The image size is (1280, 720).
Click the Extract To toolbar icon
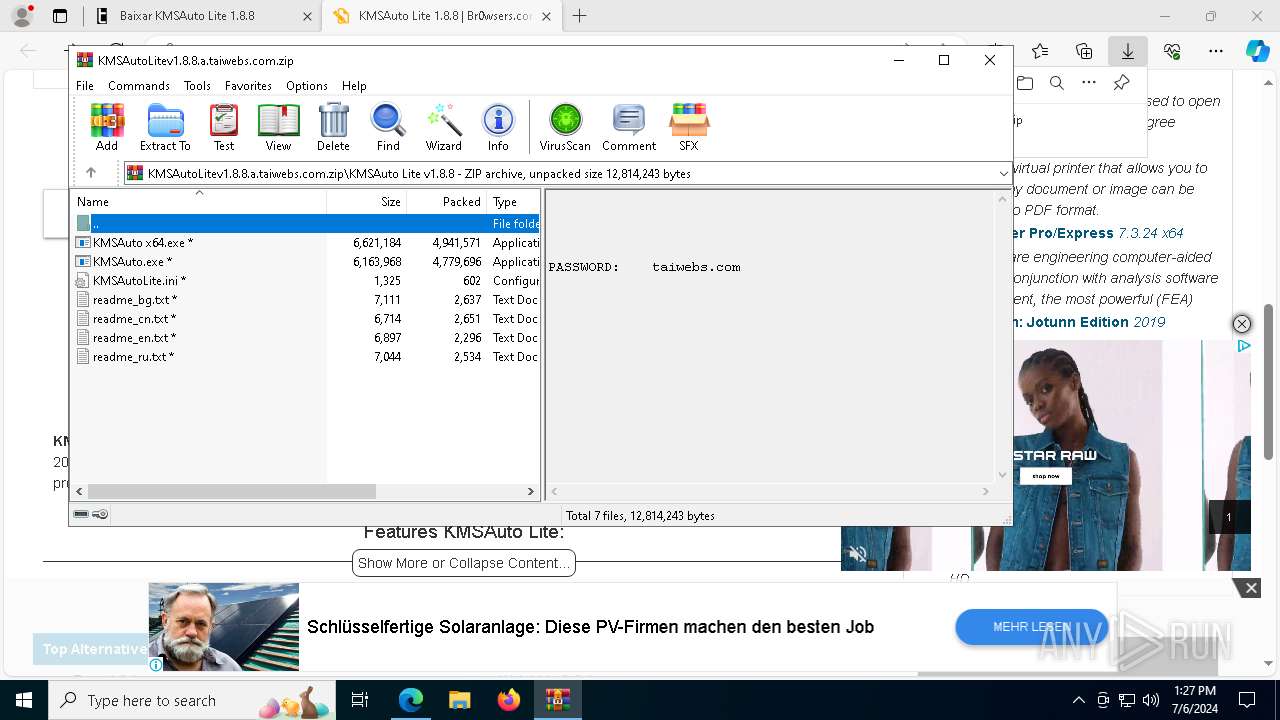pyautogui.click(x=165, y=127)
